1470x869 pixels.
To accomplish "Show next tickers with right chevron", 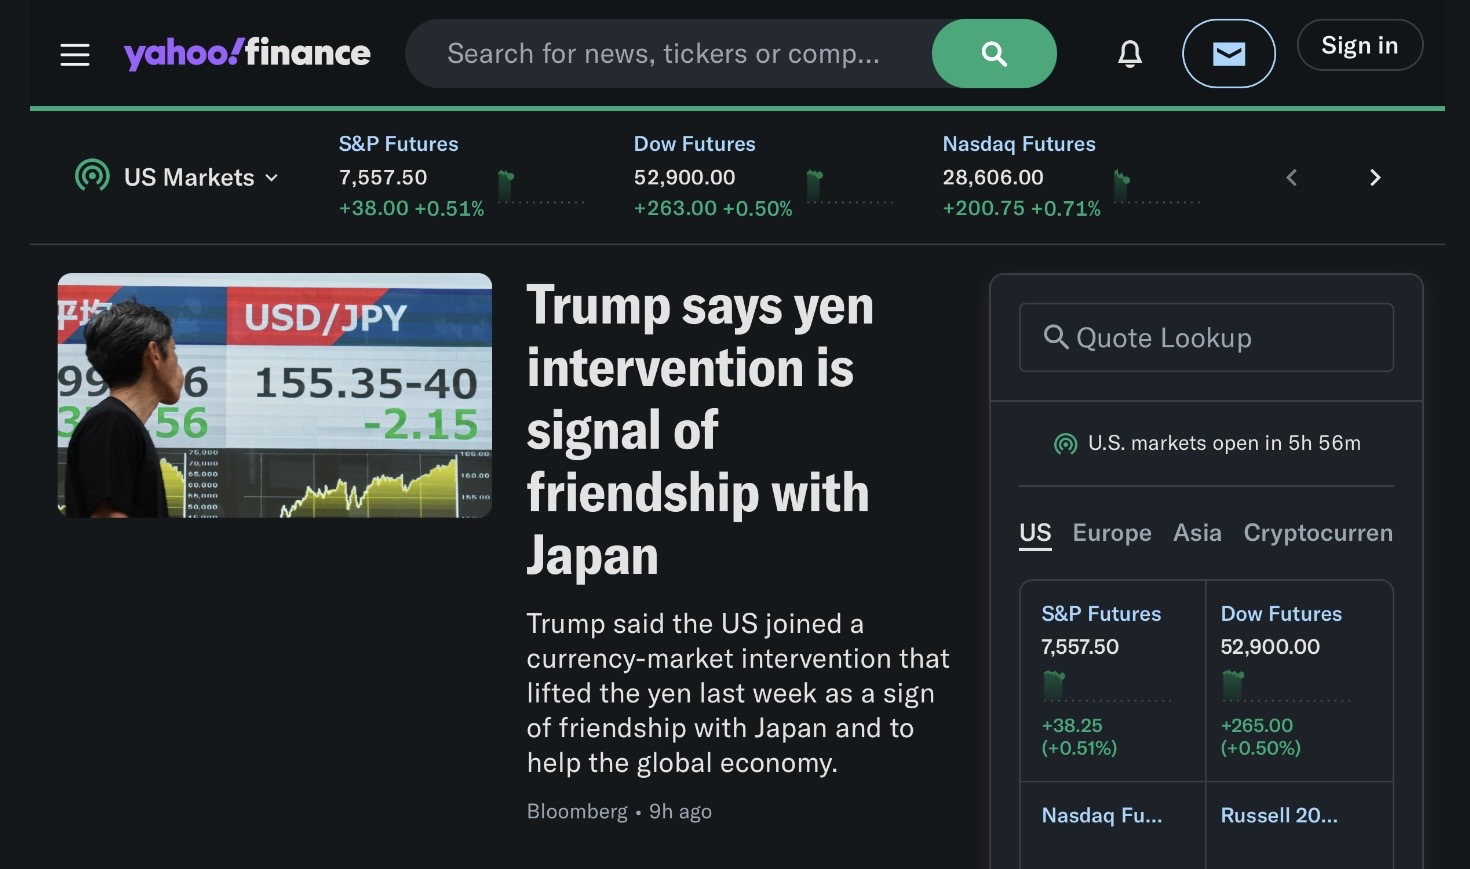I will (1375, 177).
